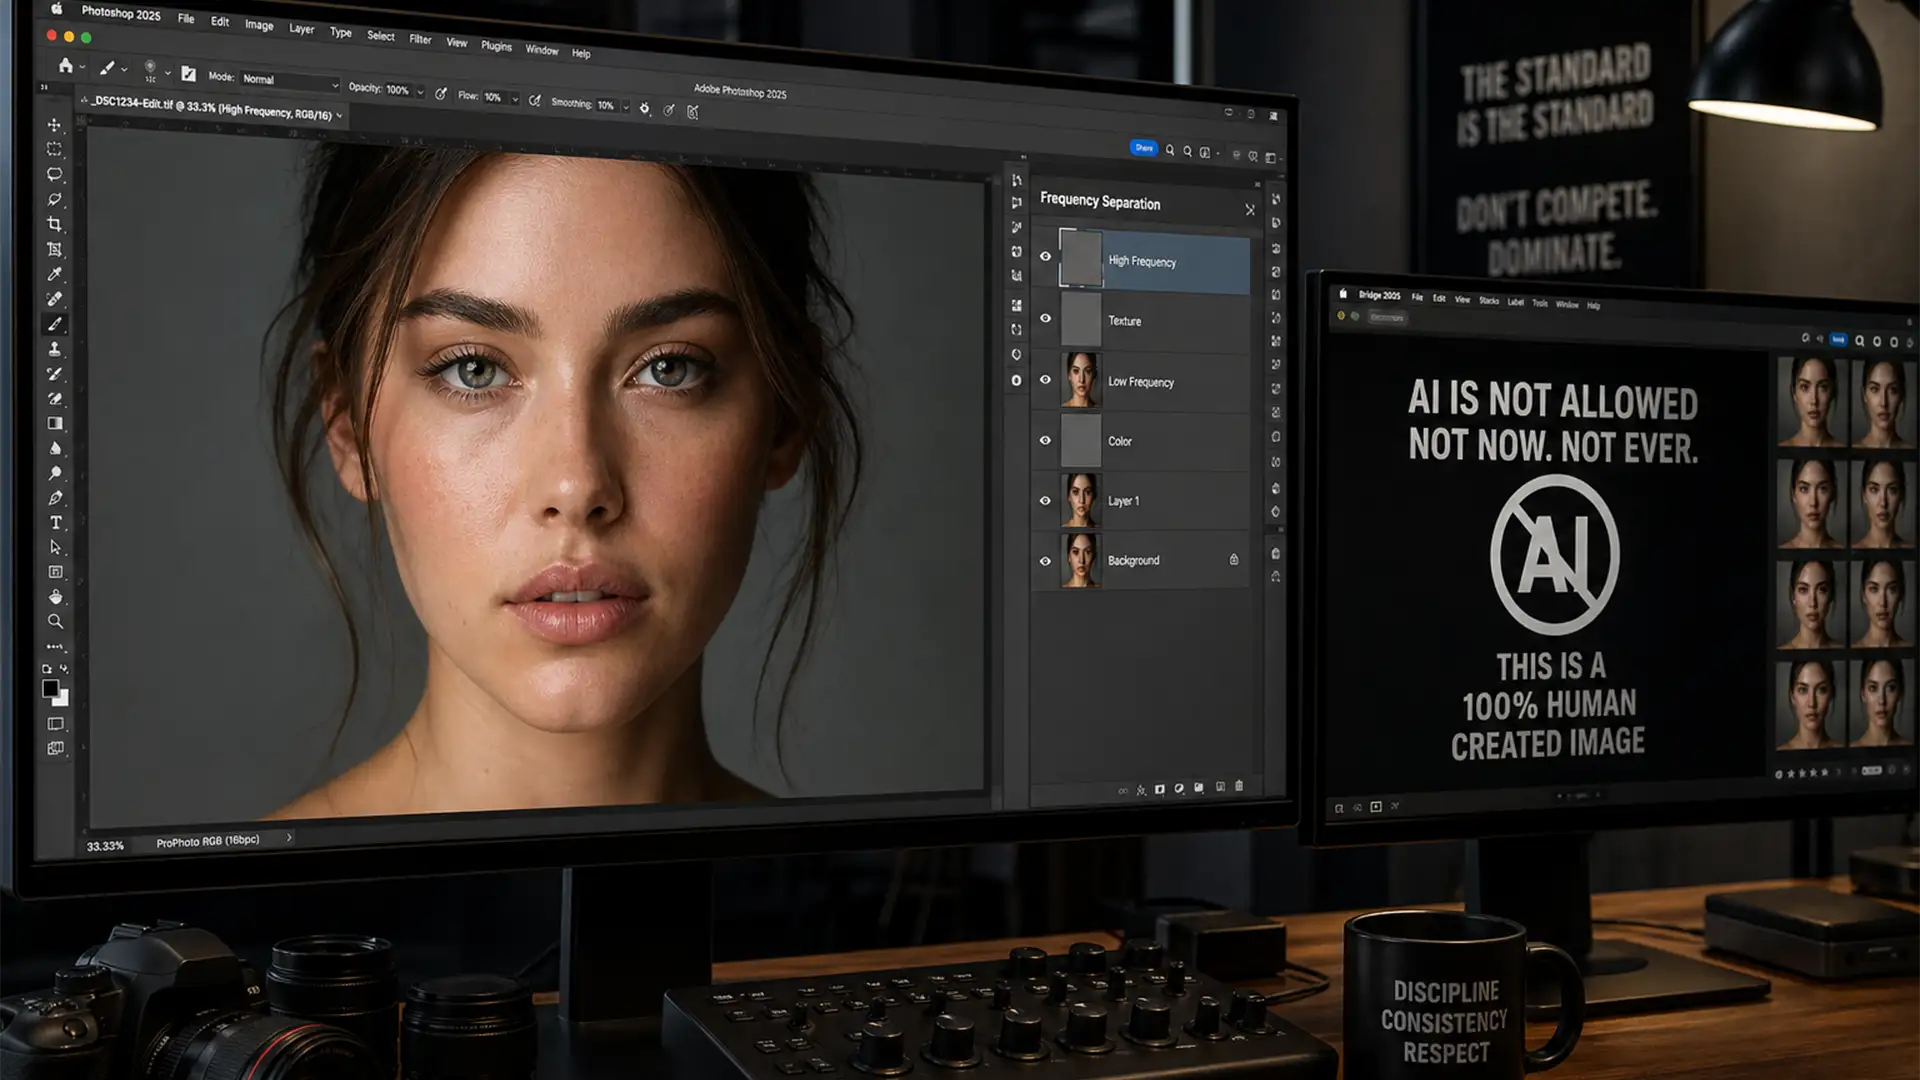Select the Crop tool
Image resolution: width=1920 pixels, height=1080 pixels.
pos(53,223)
